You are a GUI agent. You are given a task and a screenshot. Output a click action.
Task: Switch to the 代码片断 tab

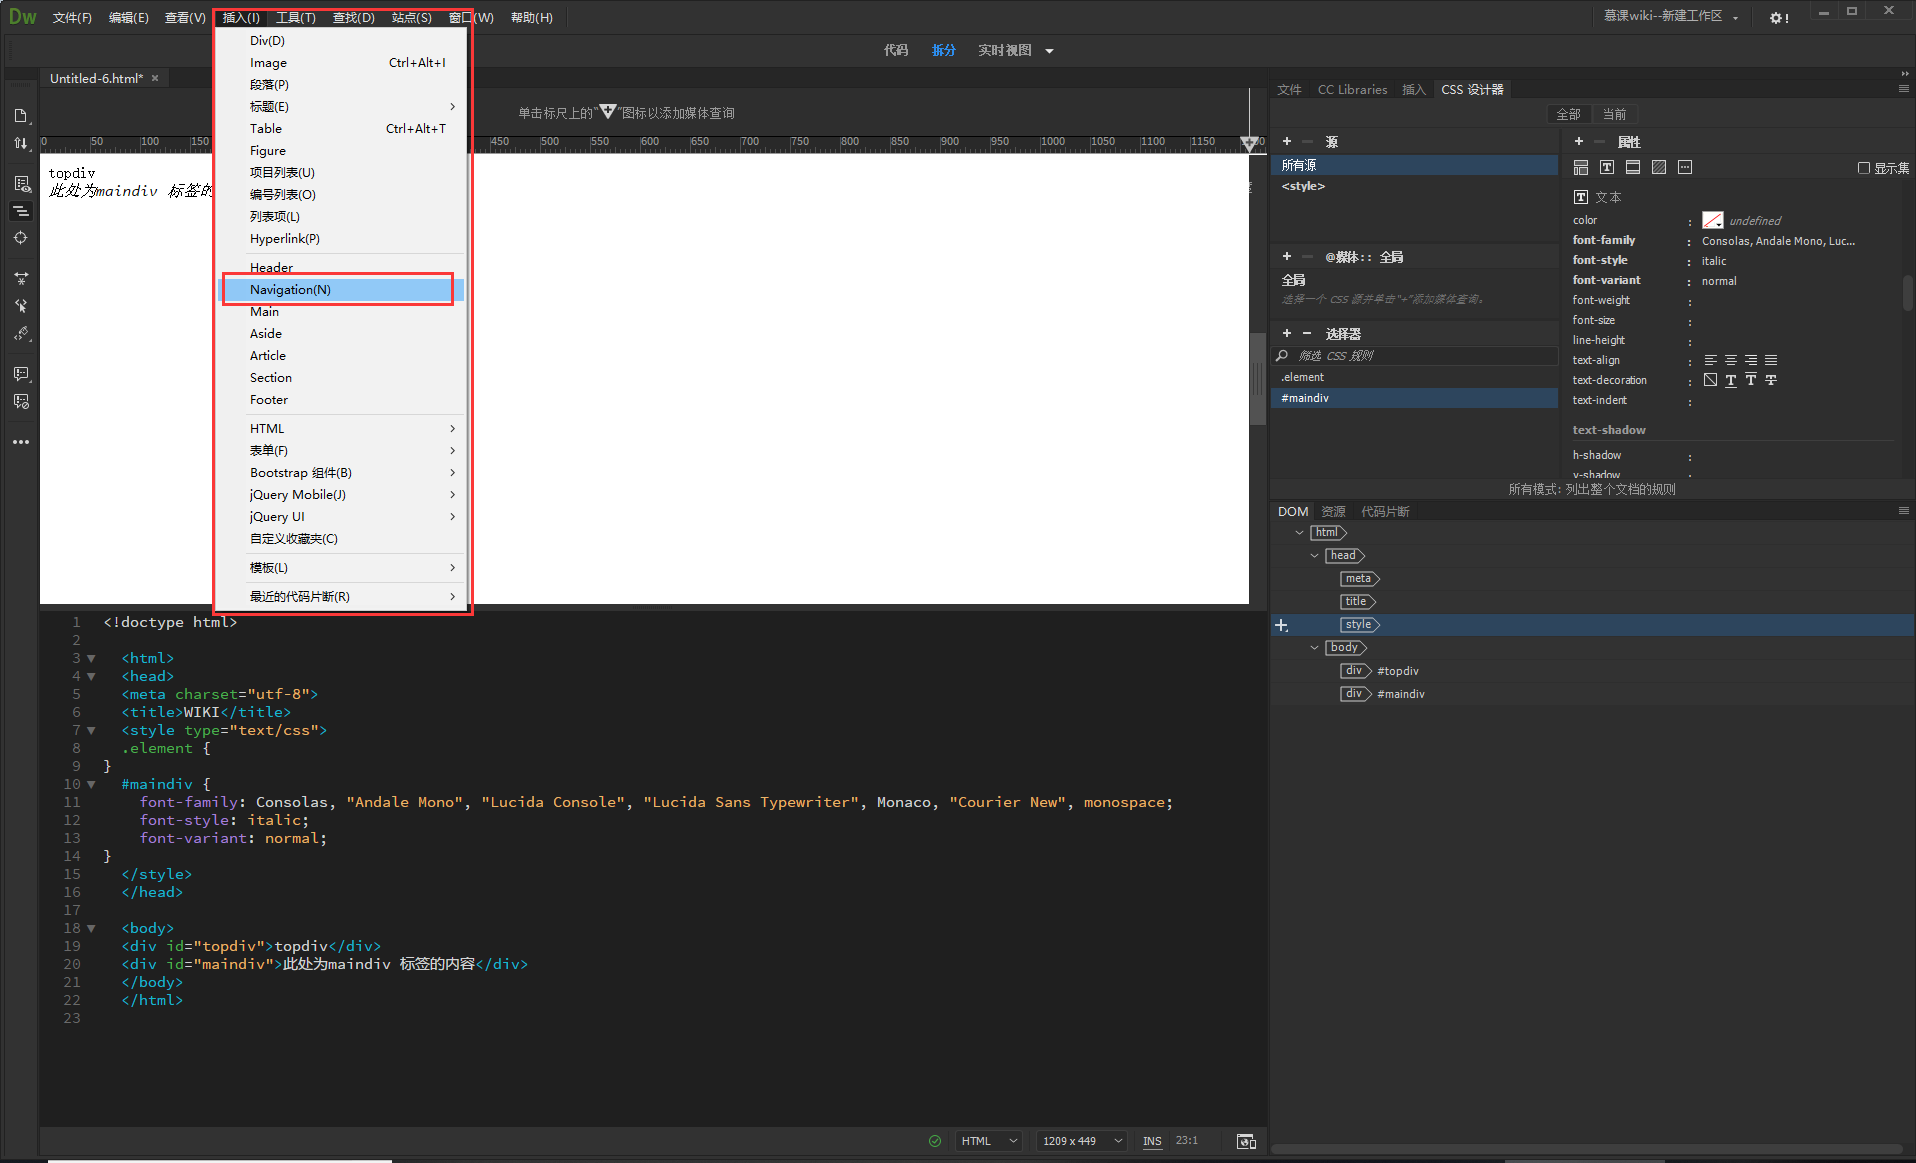1385,512
